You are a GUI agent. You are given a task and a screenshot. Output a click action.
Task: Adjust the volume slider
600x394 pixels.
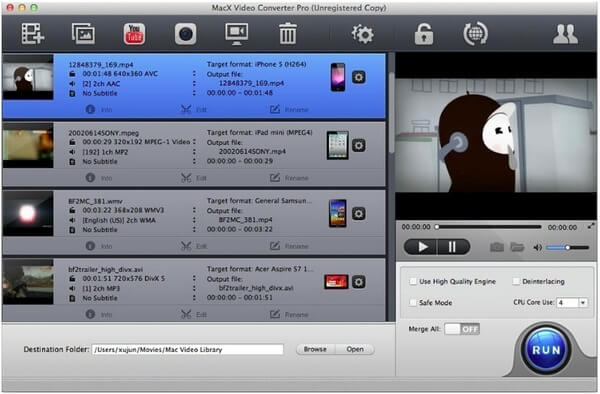tap(567, 248)
